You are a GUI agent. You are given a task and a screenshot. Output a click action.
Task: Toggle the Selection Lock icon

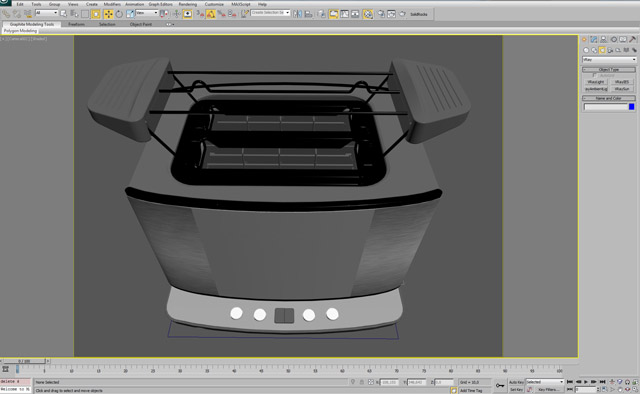click(362, 382)
